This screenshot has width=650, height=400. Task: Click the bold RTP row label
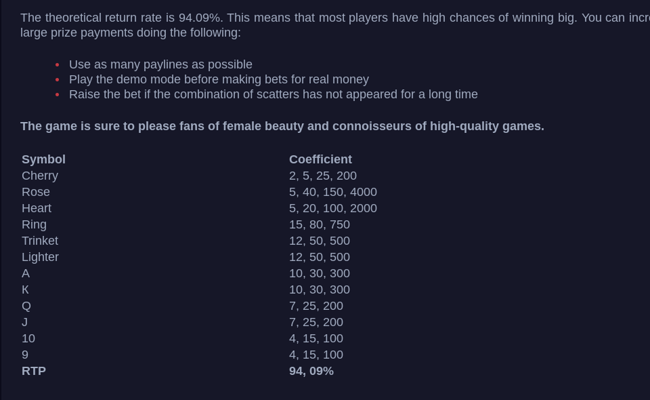34,371
